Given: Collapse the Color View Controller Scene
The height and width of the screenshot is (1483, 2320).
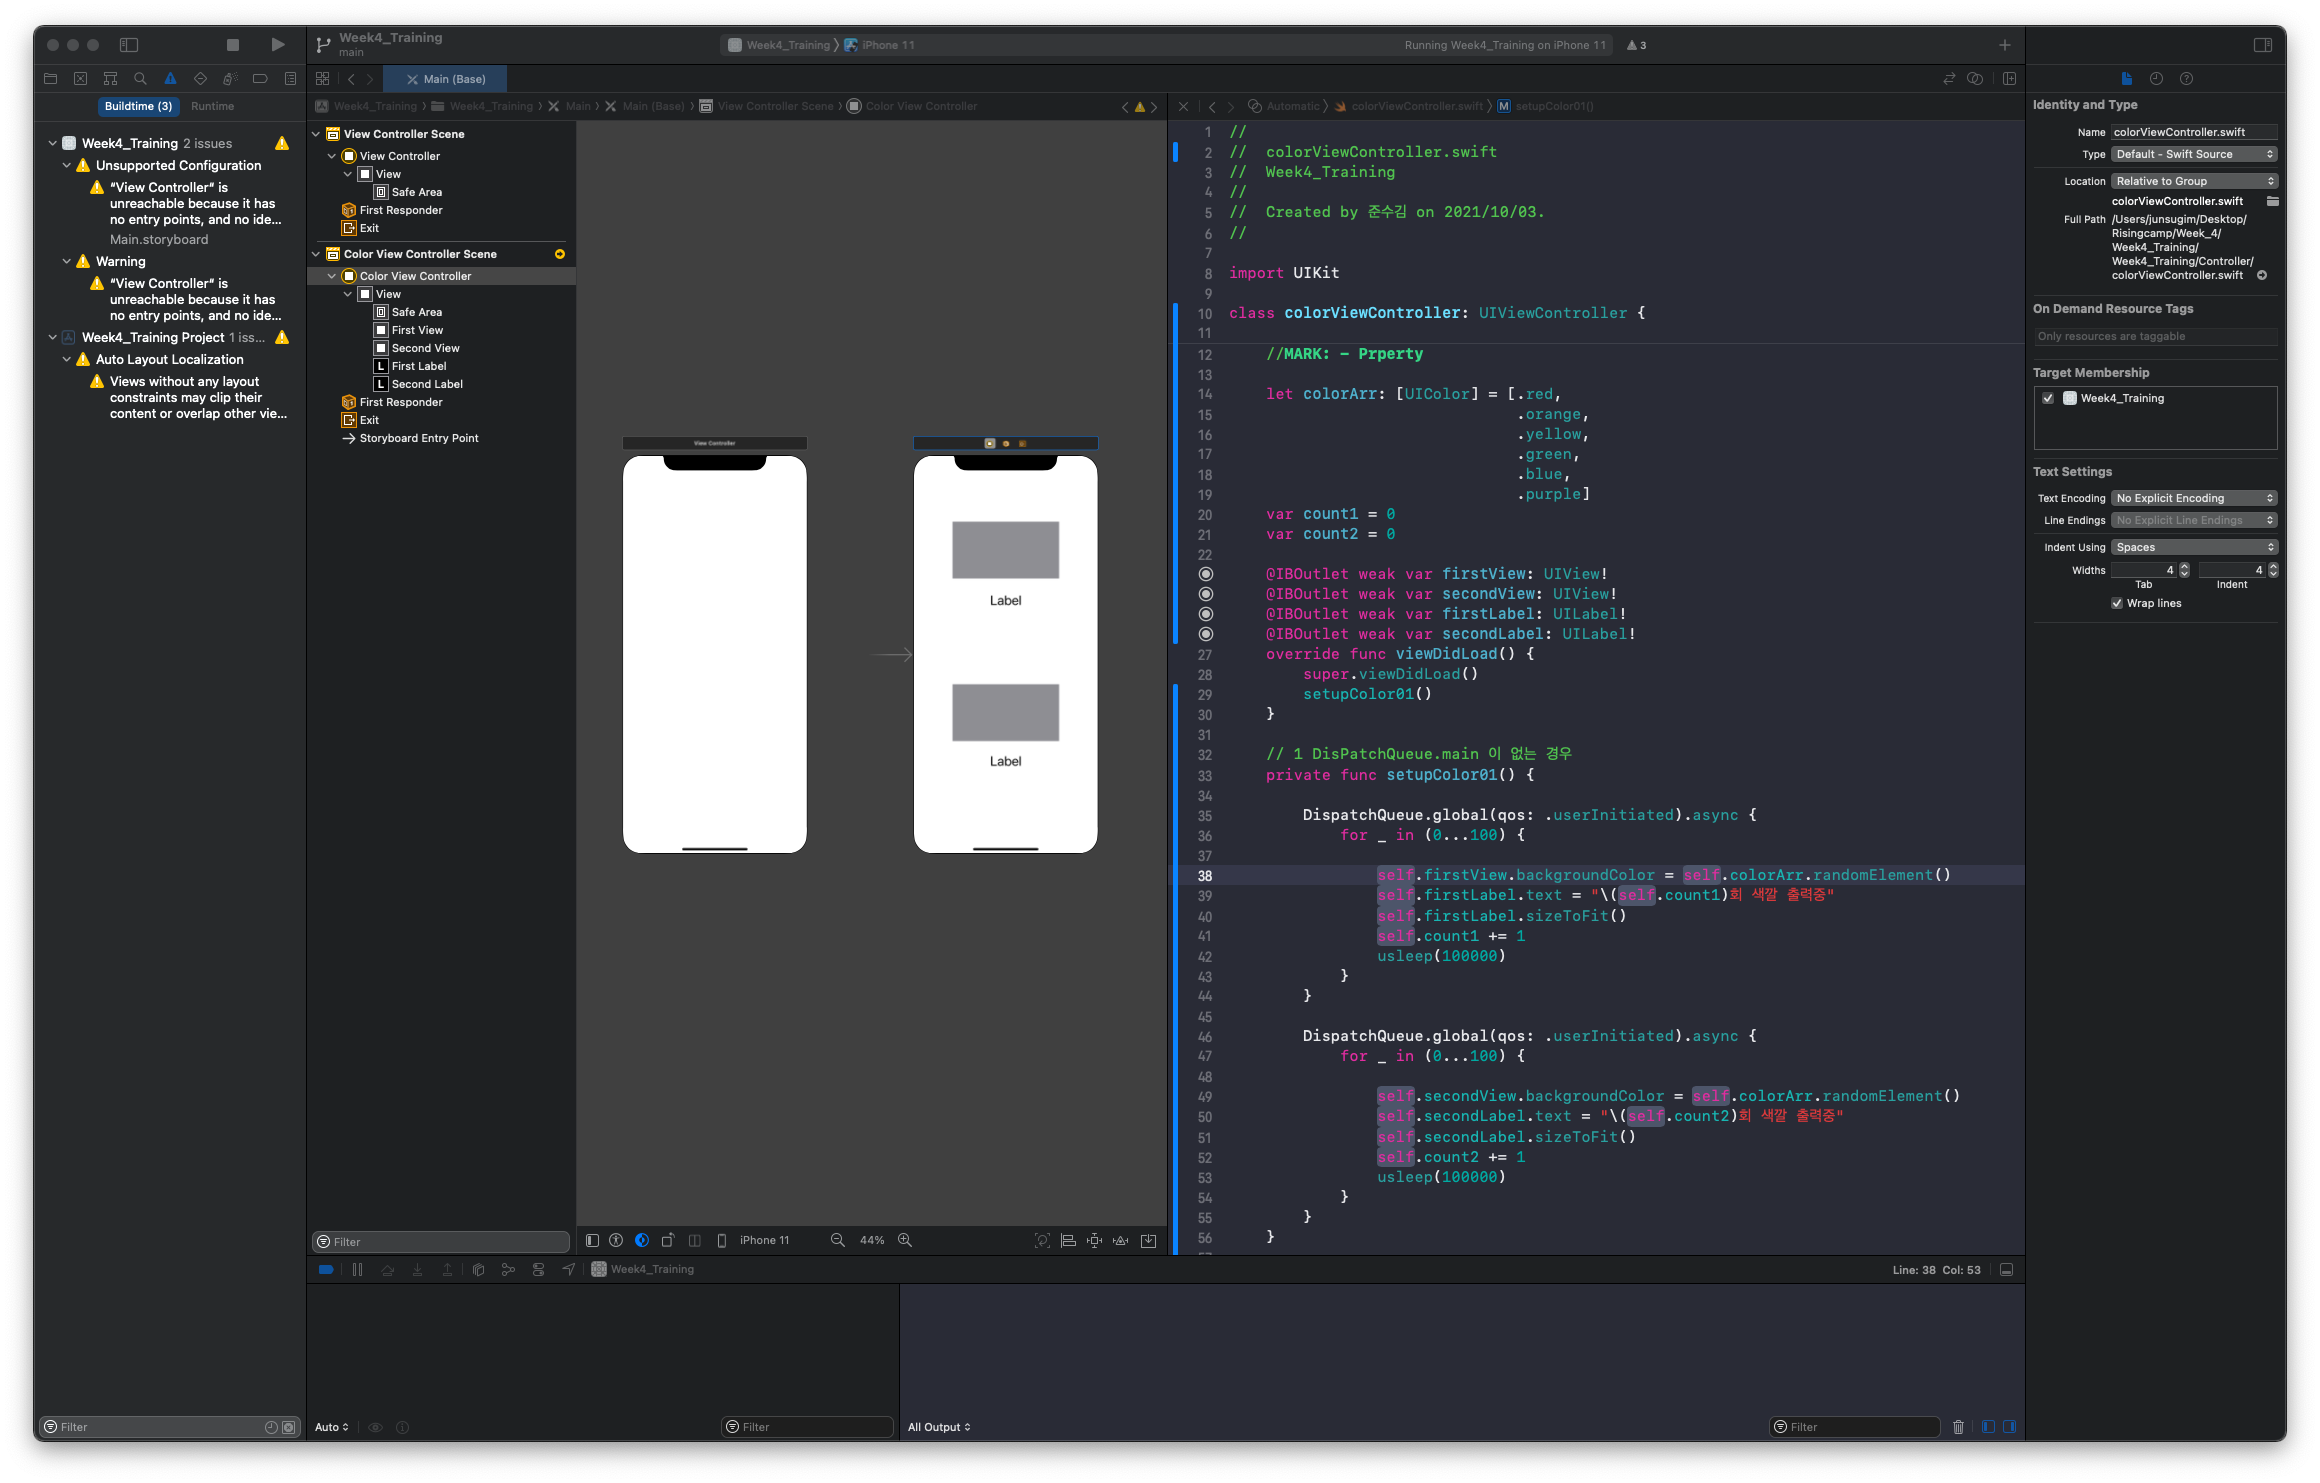Looking at the screenshot, I should tap(317, 254).
